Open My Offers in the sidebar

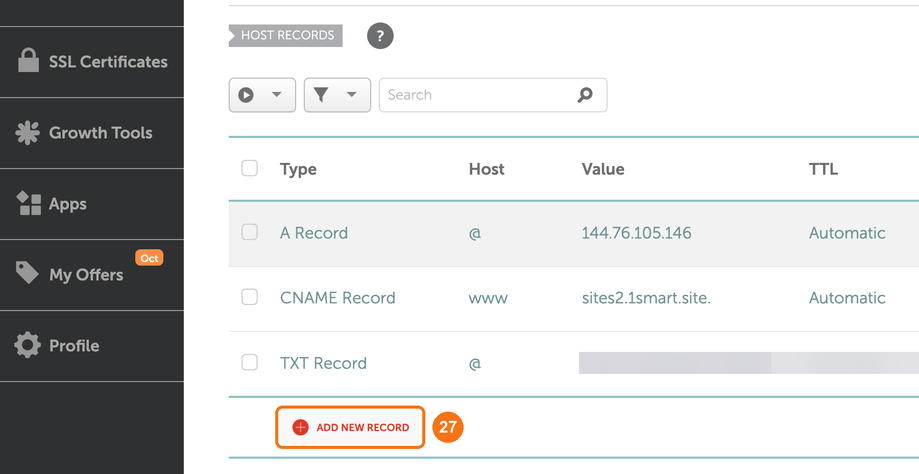coord(91,275)
